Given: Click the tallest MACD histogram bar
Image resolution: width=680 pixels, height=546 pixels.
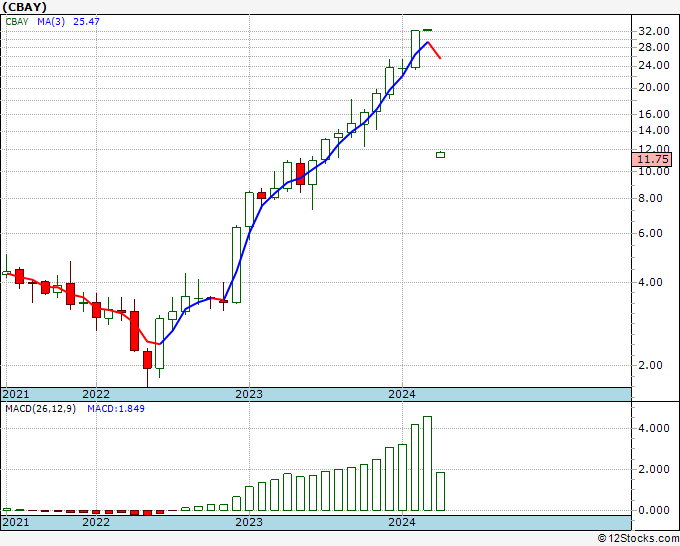Looking at the screenshot, I should 428,464.
